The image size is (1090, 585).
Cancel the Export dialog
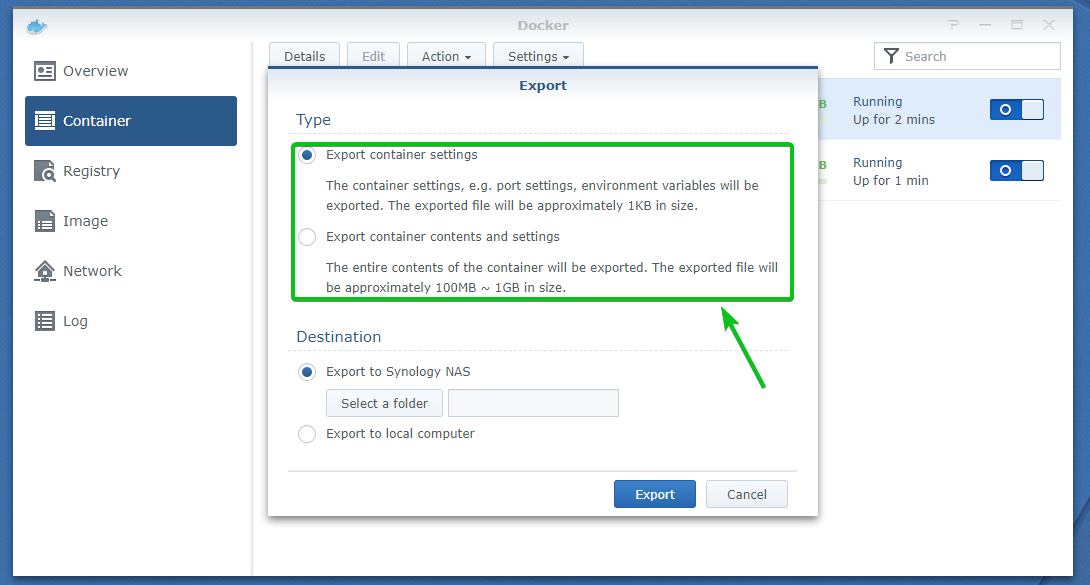coord(747,494)
